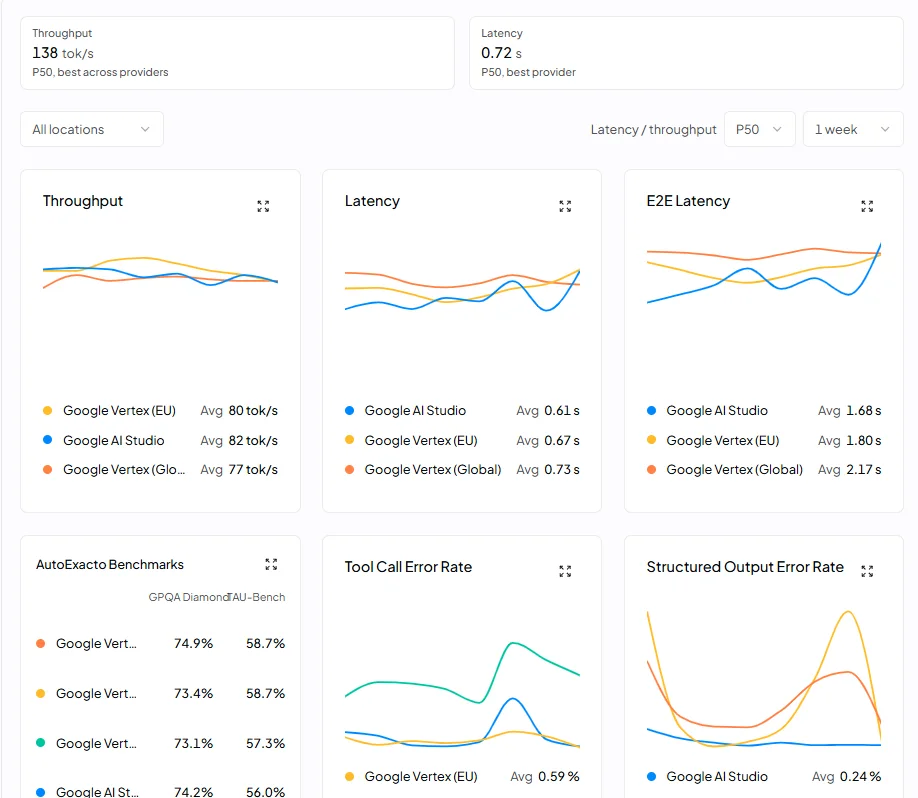Click the Google Vertex (EU) Latency legend dot
The width and height of the screenshot is (918, 798).
tap(350, 440)
